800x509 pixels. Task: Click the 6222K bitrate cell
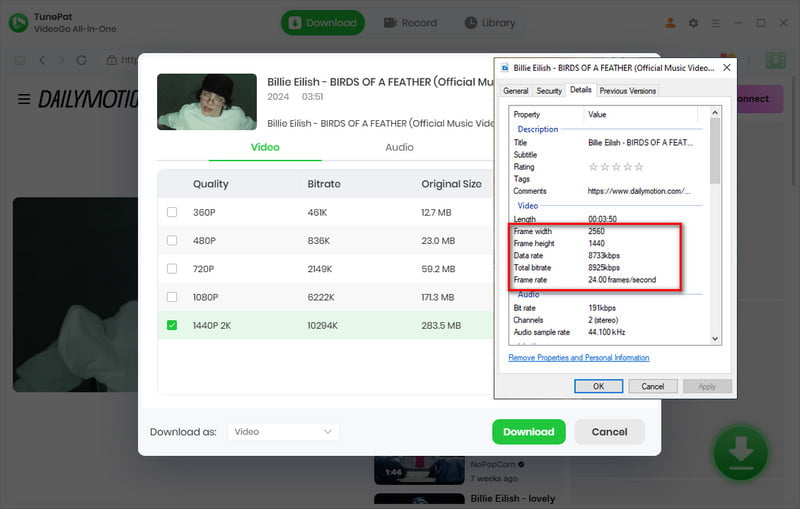[x=321, y=297]
